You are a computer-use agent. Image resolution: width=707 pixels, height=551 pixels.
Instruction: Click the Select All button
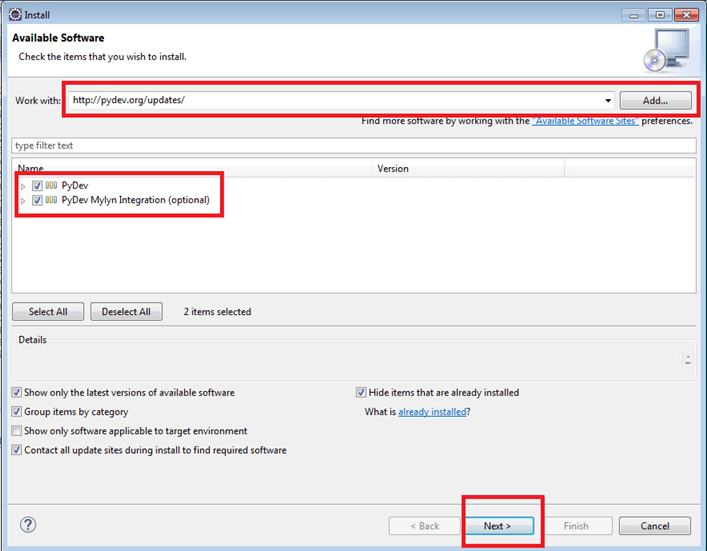(48, 312)
